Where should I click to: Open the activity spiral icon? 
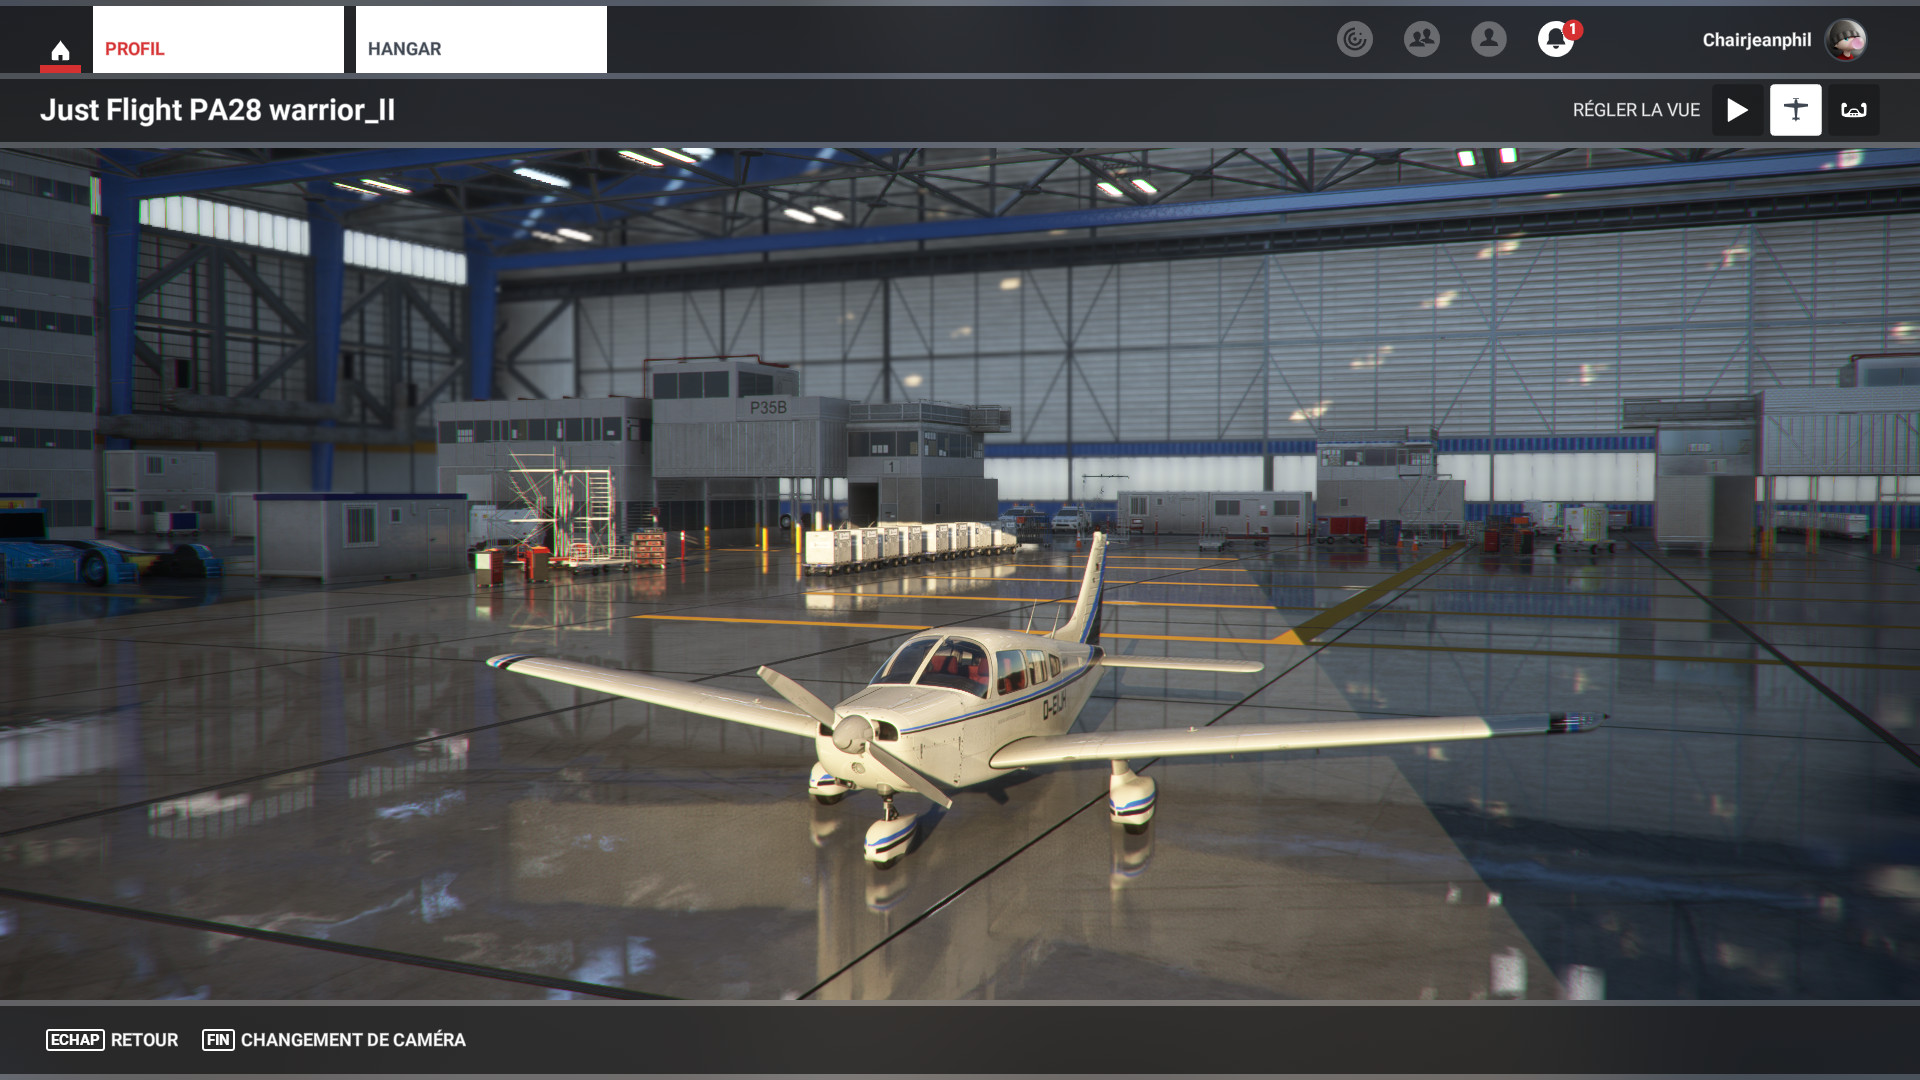pyautogui.click(x=1355, y=39)
